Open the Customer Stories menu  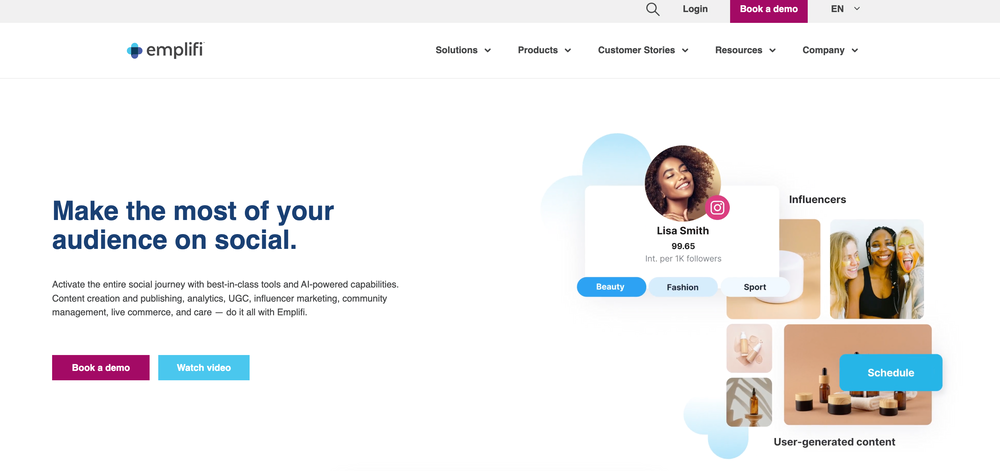643,50
